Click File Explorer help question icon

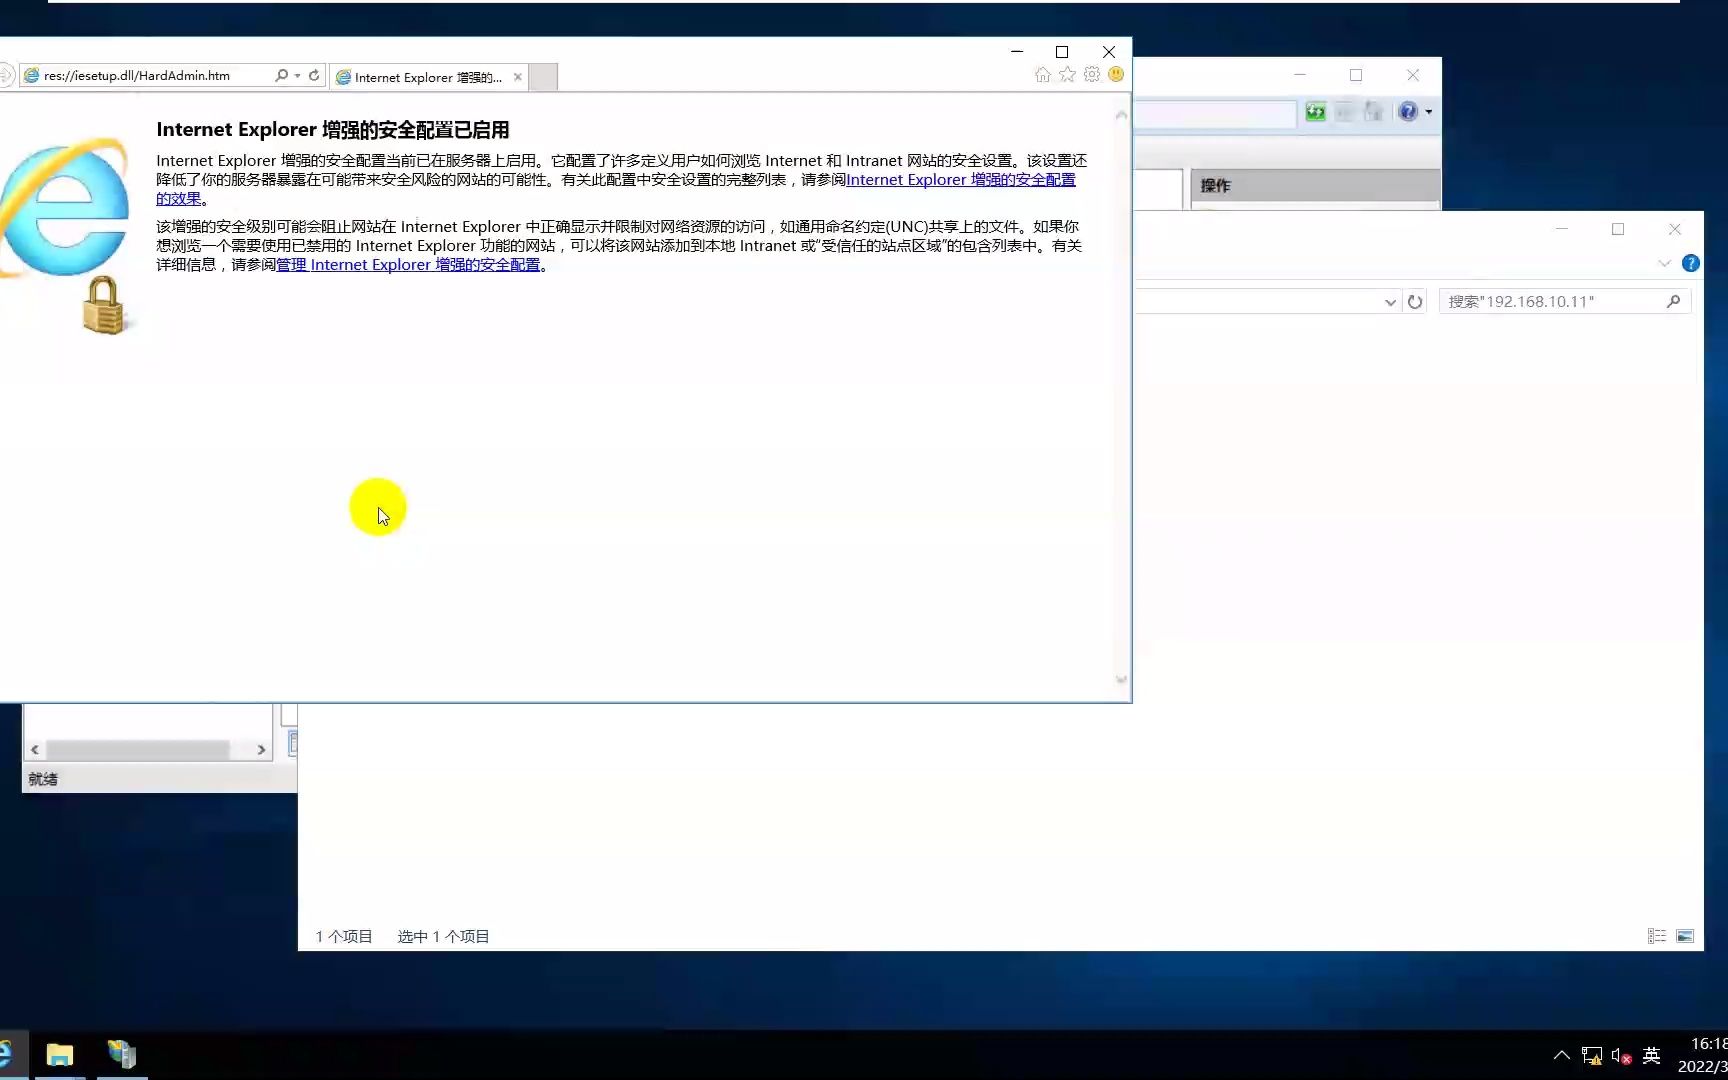[x=1691, y=263]
